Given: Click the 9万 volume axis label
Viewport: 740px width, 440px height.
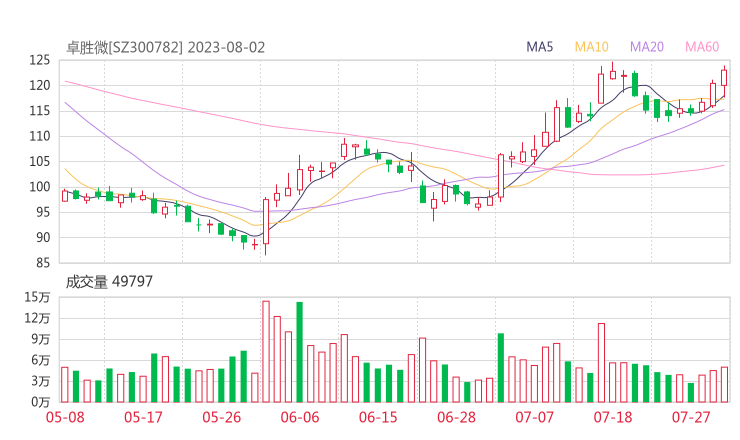Looking at the screenshot, I should 41,339.
